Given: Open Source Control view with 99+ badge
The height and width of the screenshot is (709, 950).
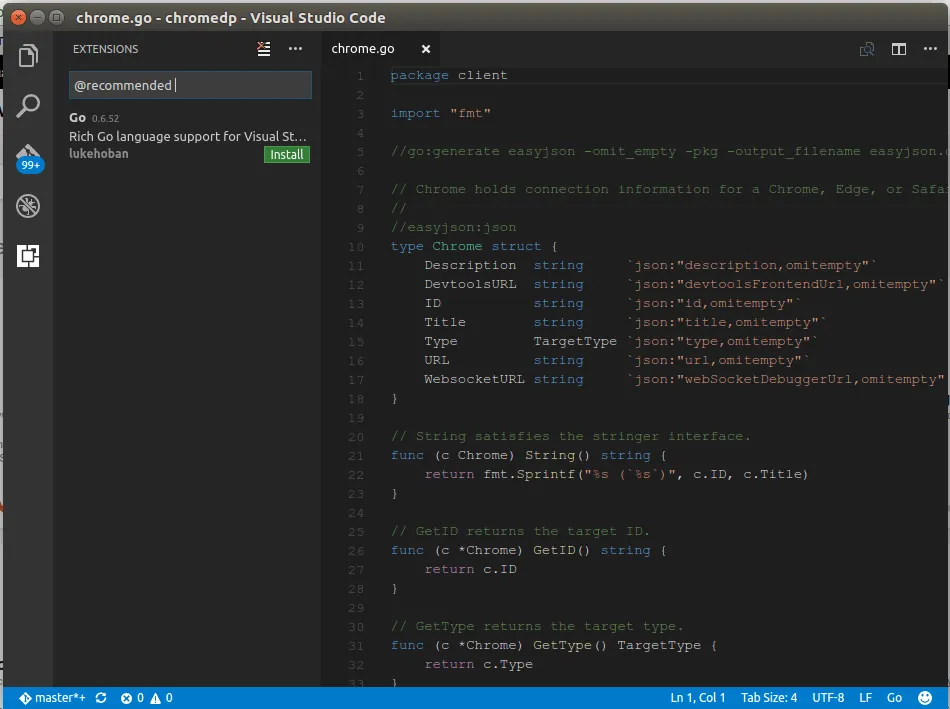Looking at the screenshot, I should [x=28, y=157].
